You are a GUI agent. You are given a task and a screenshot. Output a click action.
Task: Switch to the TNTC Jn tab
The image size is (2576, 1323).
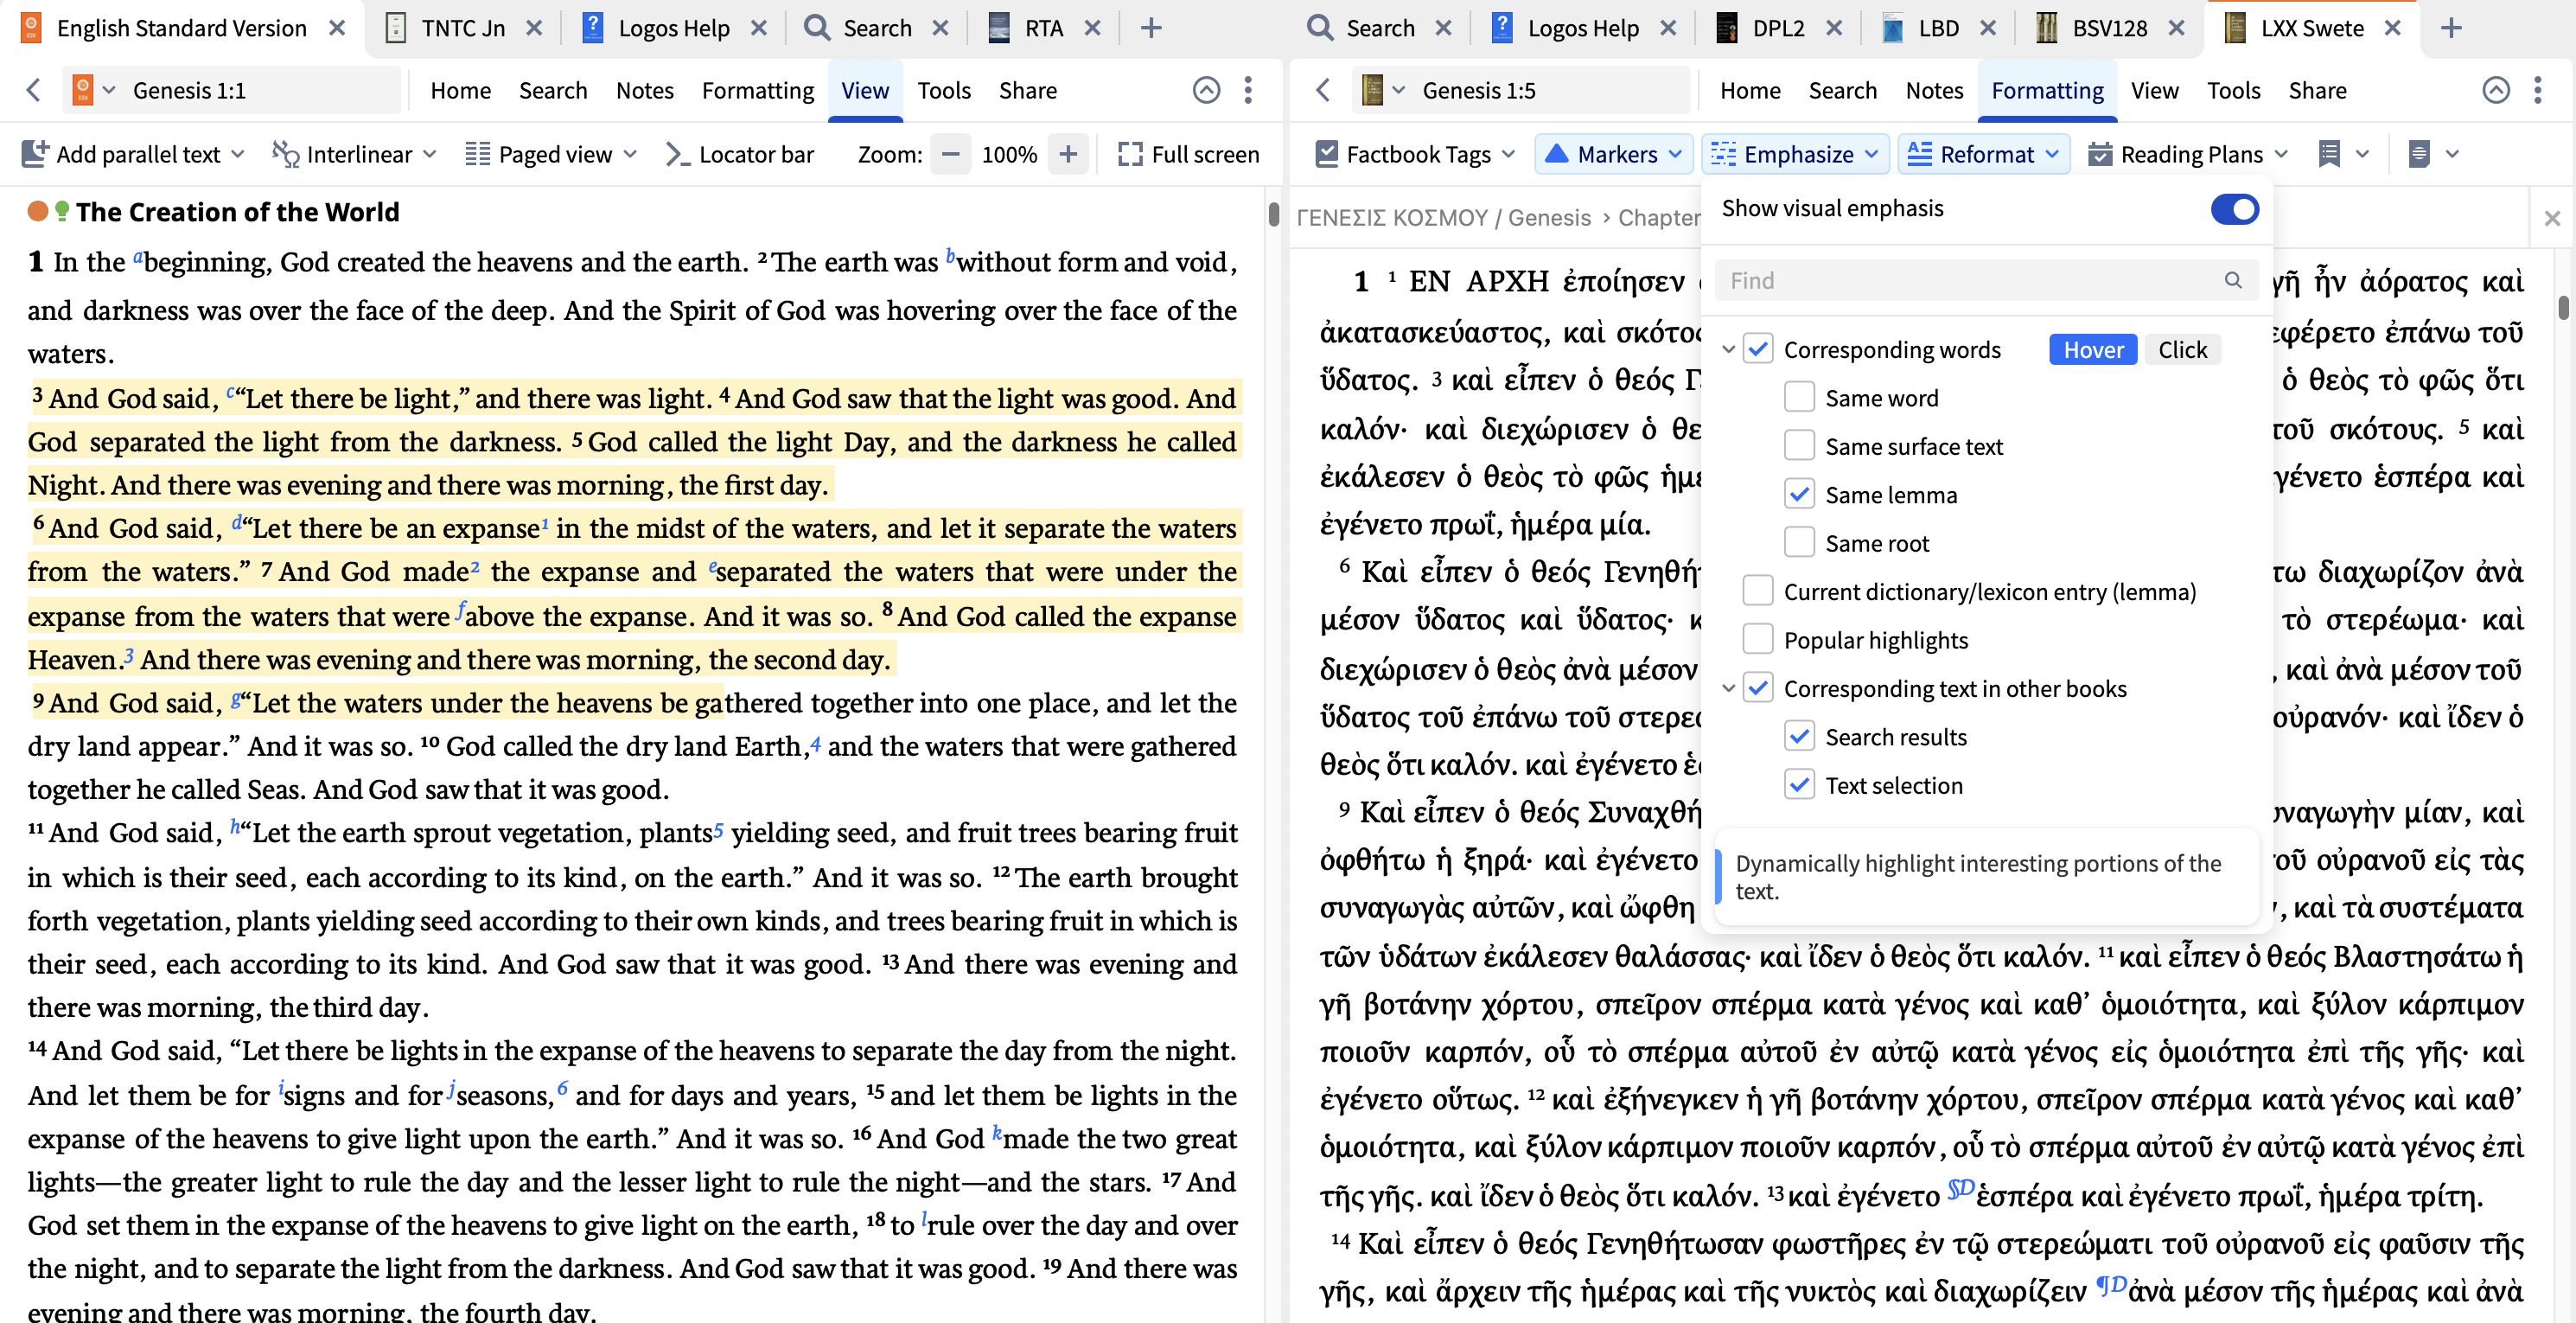click(462, 28)
